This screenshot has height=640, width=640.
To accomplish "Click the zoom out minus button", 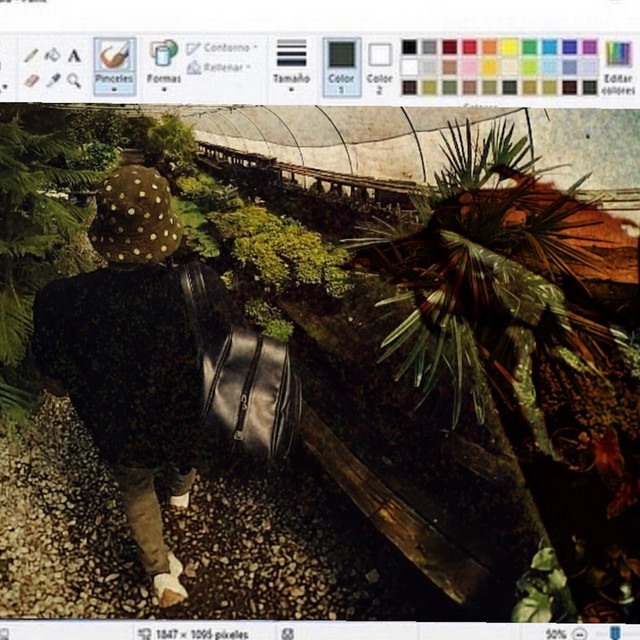I will [578, 633].
